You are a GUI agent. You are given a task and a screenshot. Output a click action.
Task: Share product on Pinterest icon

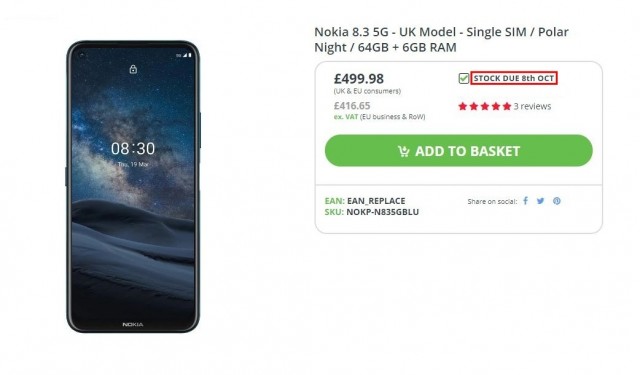click(557, 201)
